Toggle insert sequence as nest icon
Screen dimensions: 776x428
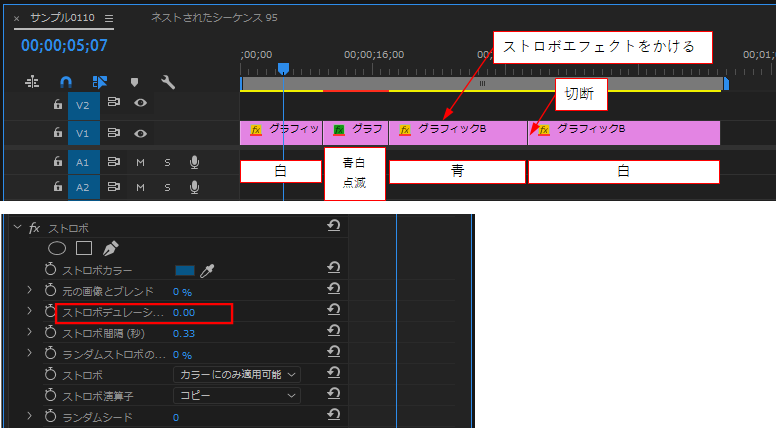(x=32, y=82)
